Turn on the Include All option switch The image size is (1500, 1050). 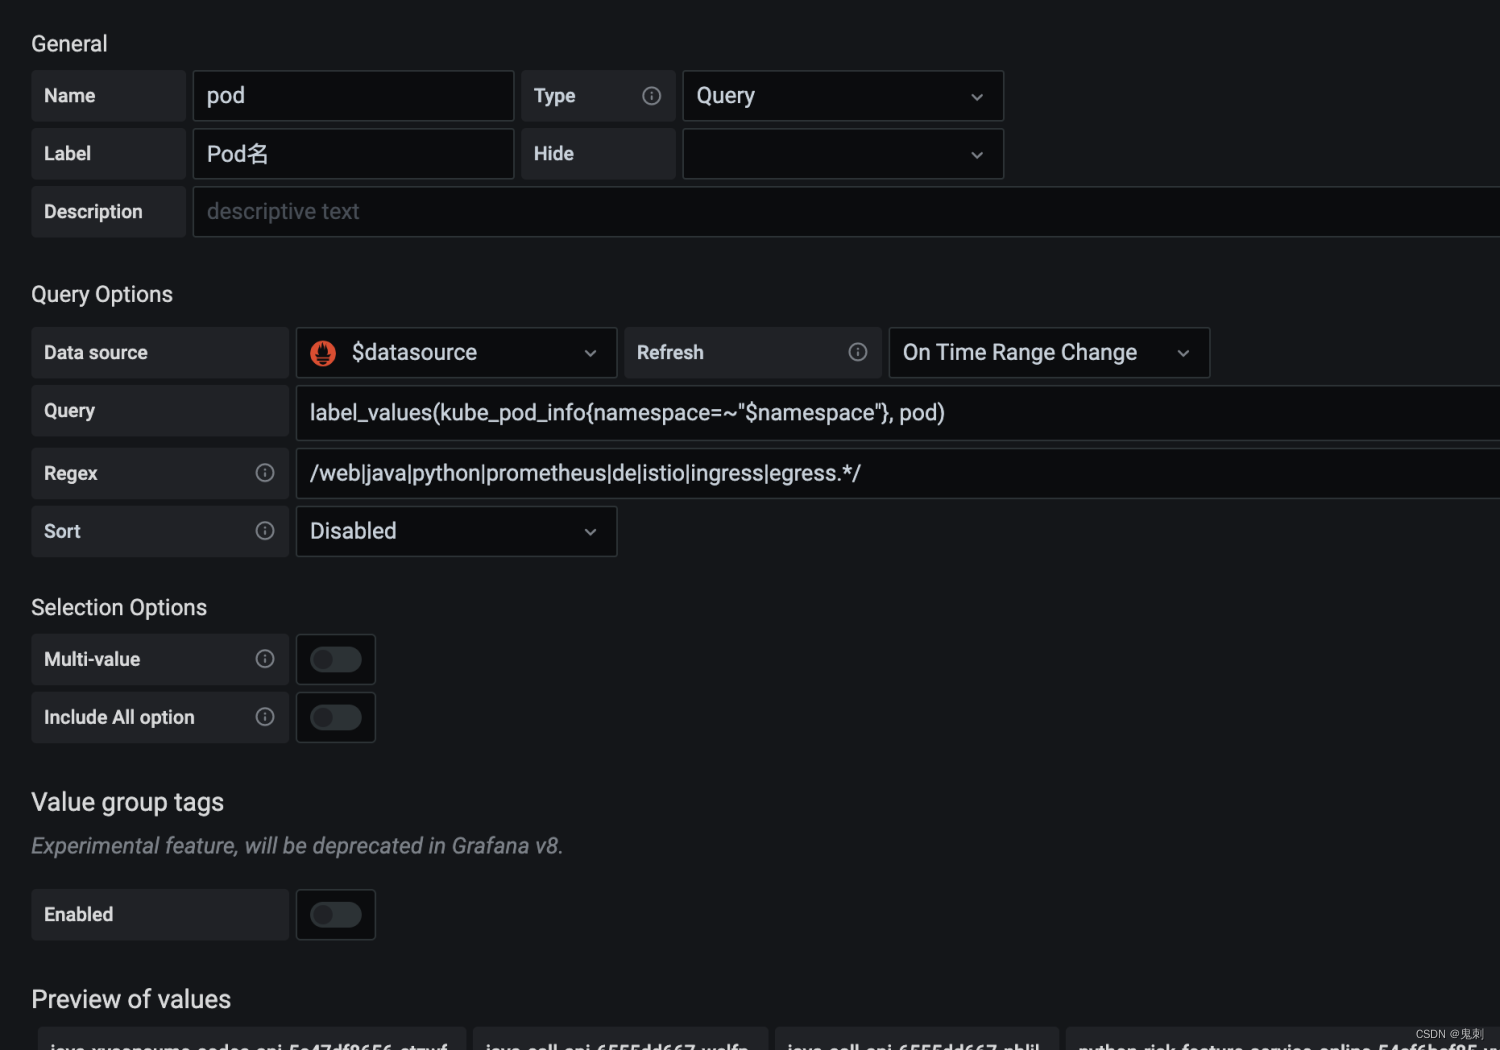point(335,717)
